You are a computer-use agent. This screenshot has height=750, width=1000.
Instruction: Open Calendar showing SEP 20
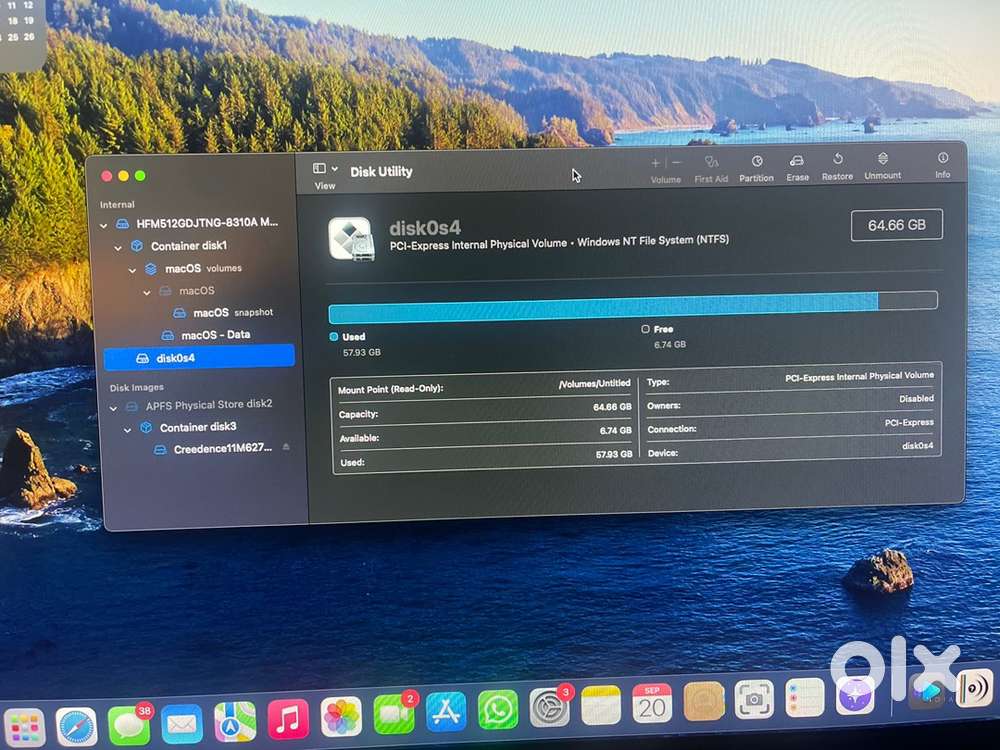click(x=652, y=703)
